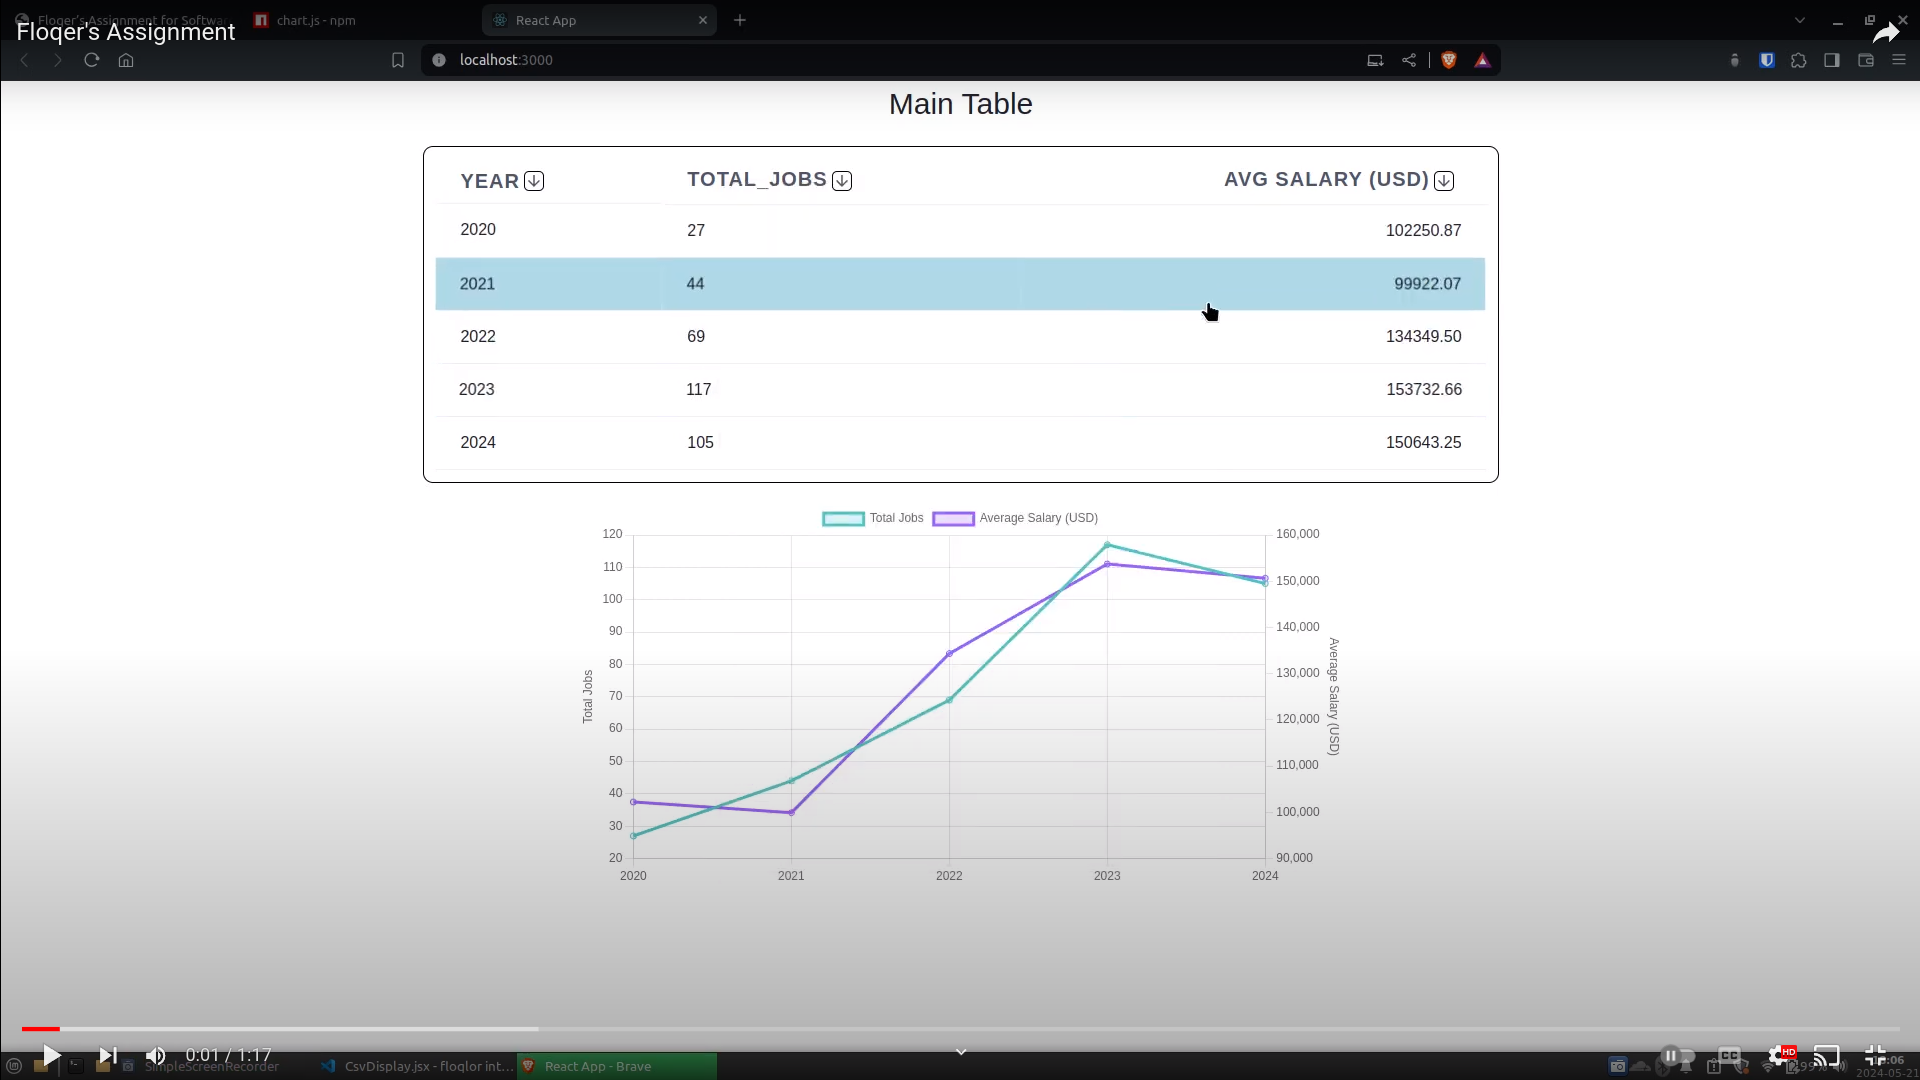Toggle Average Salary (USD) legend item

pos(1015,518)
